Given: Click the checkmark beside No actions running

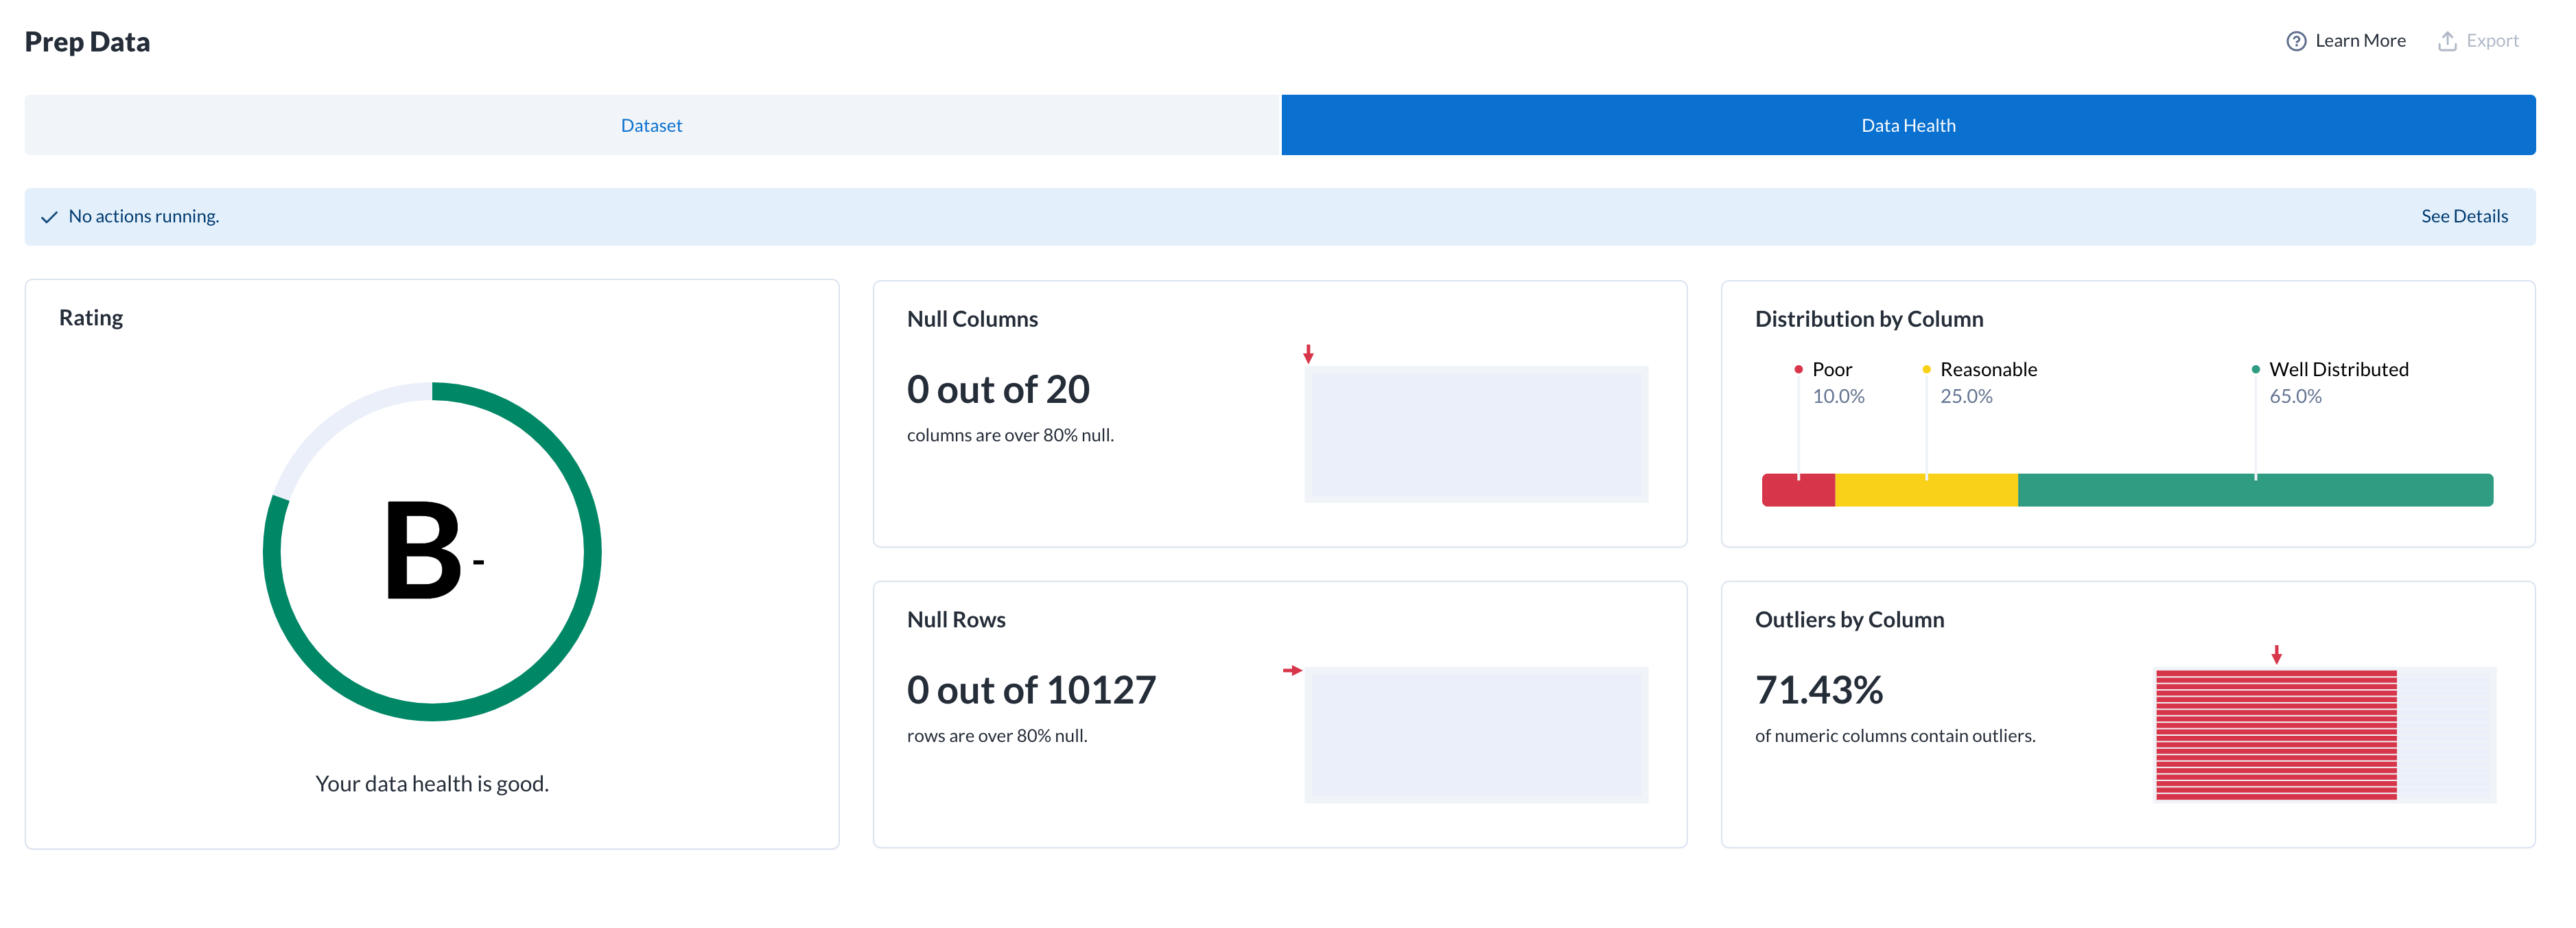Looking at the screenshot, I should point(49,216).
